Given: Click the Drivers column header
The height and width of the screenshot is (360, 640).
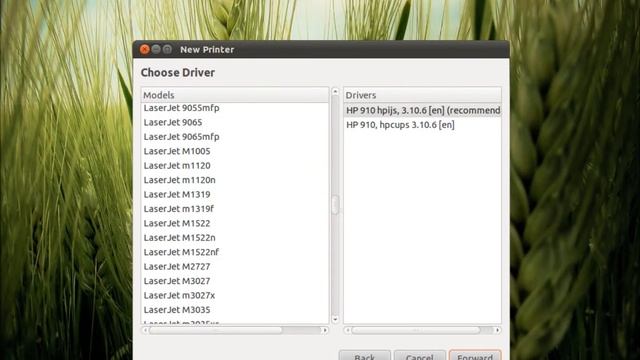Looking at the screenshot, I should coord(422,95).
